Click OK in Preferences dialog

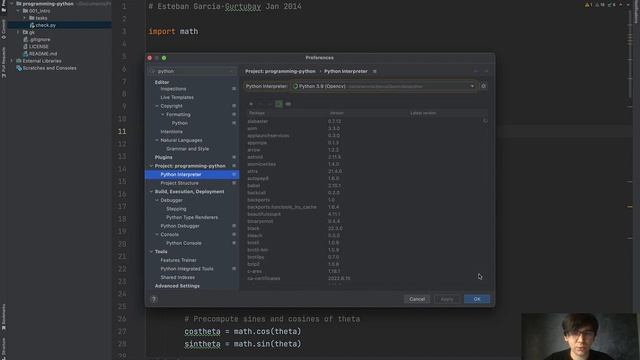click(x=477, y=299)
